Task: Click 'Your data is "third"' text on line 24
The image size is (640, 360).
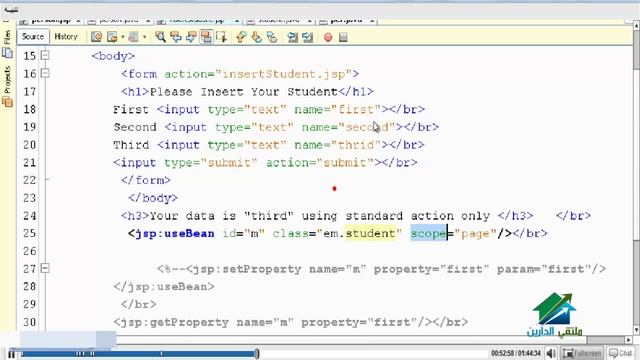Action: click(x=222, y=216)
